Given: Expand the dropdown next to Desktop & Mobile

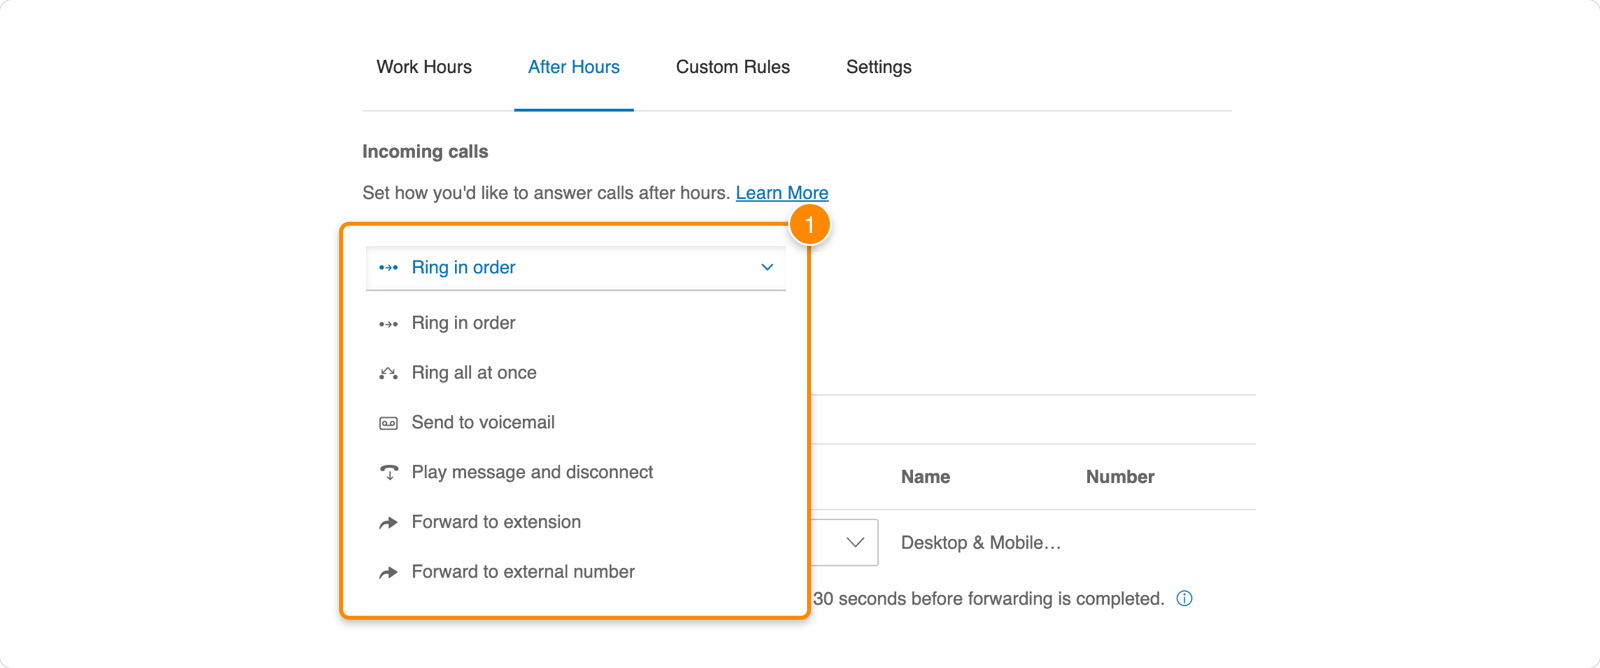Looking at the screenshot, I should pos(855,542).
